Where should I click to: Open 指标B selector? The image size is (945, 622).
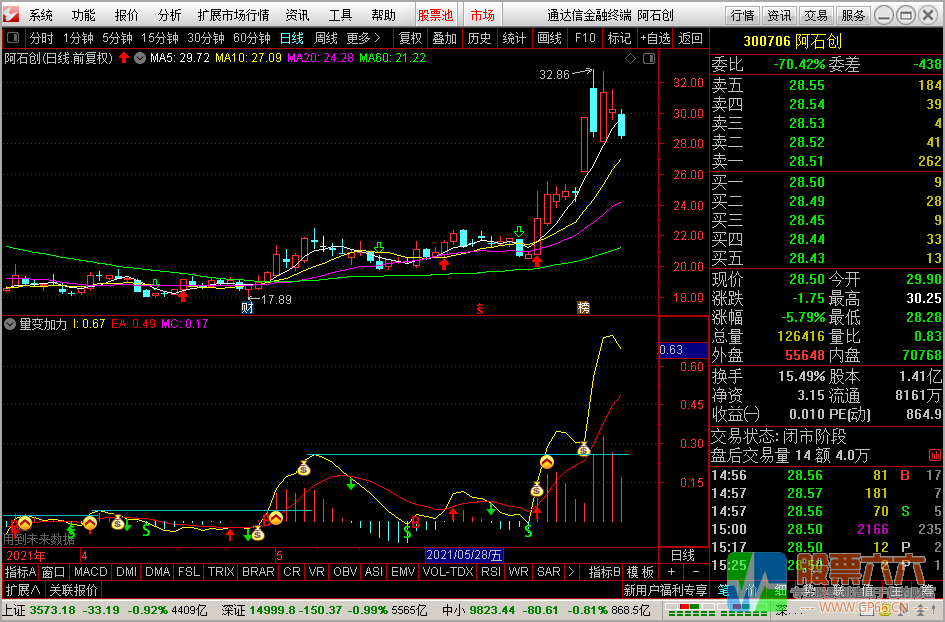click(x=604, y=572)
